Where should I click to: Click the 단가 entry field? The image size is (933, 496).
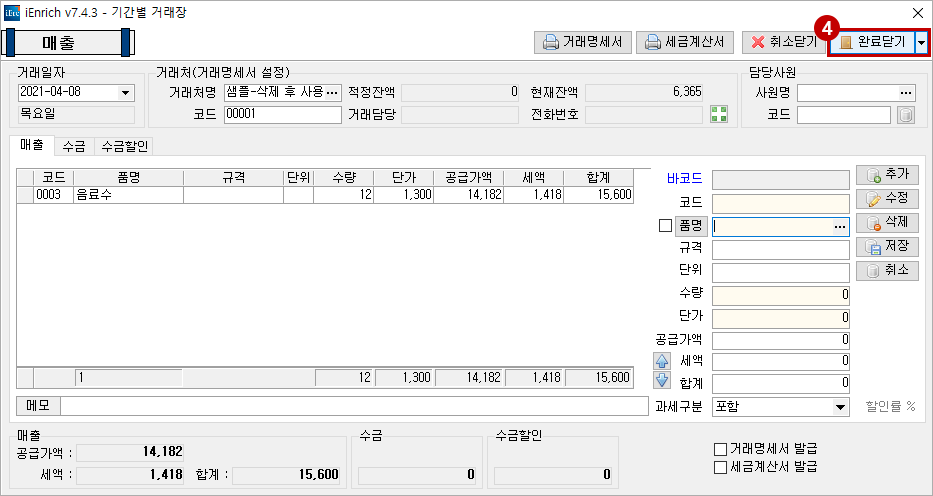coord(781,318)
